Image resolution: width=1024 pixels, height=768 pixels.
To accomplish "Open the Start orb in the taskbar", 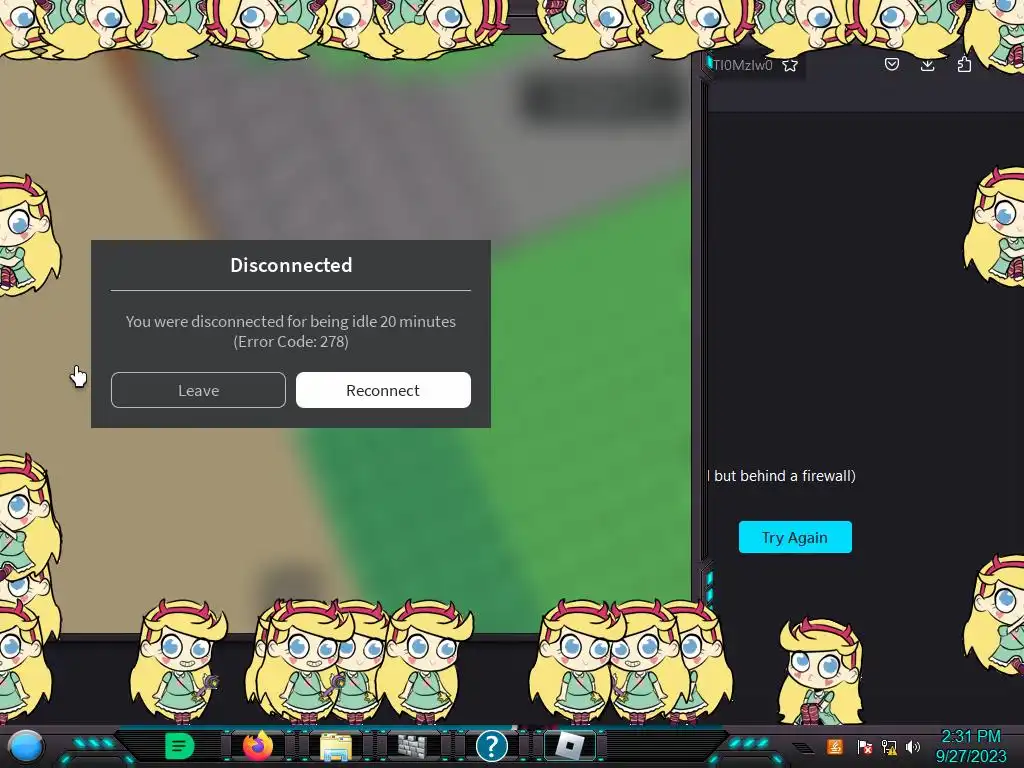I will [26, 747].
